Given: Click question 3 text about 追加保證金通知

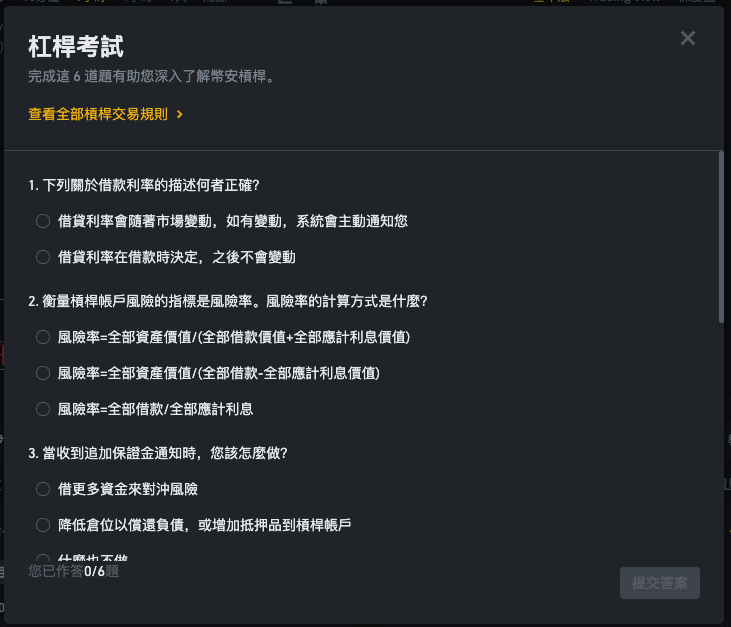Looking at the screenshot, I should click(x=158, y=453).
